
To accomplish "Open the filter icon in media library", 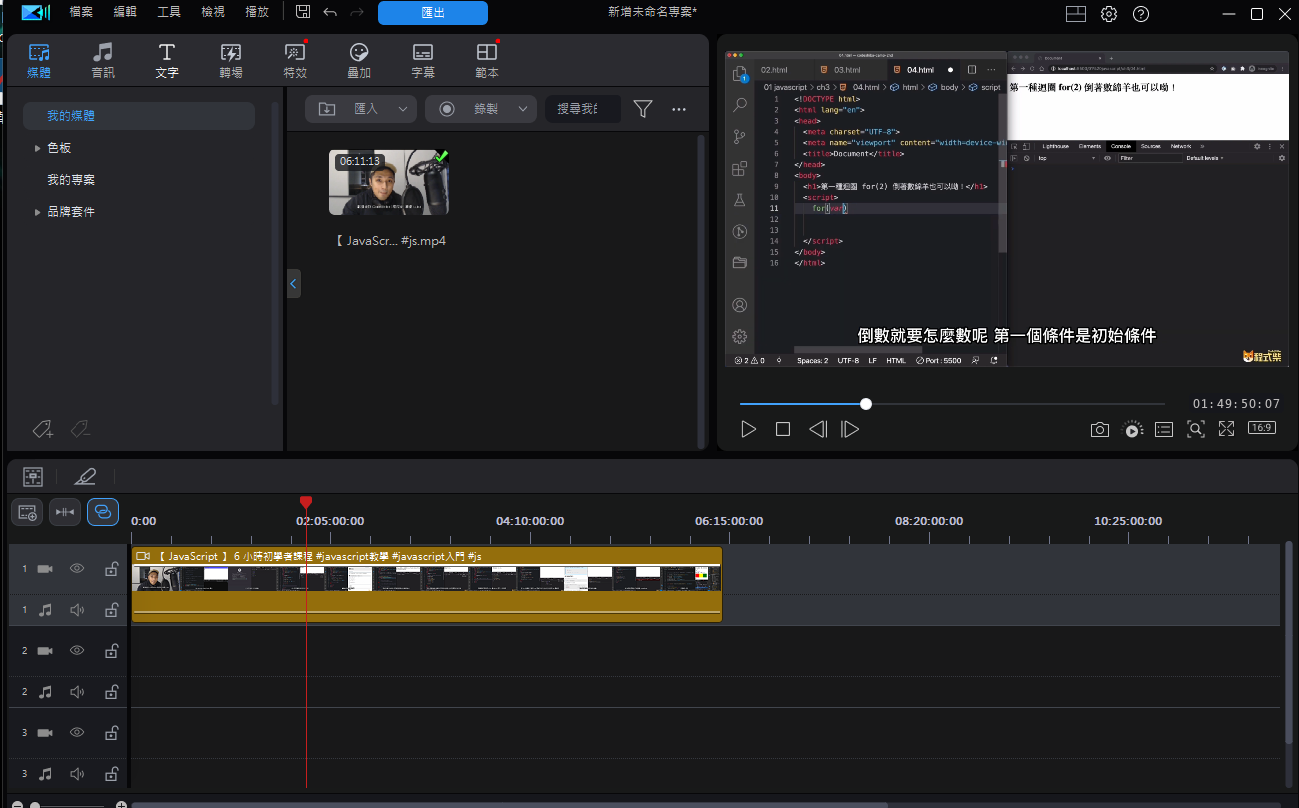I will click(643, 109).
